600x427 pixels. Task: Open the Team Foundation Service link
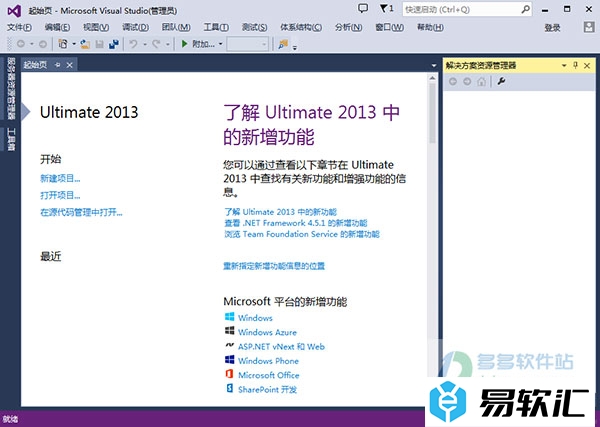302,234
